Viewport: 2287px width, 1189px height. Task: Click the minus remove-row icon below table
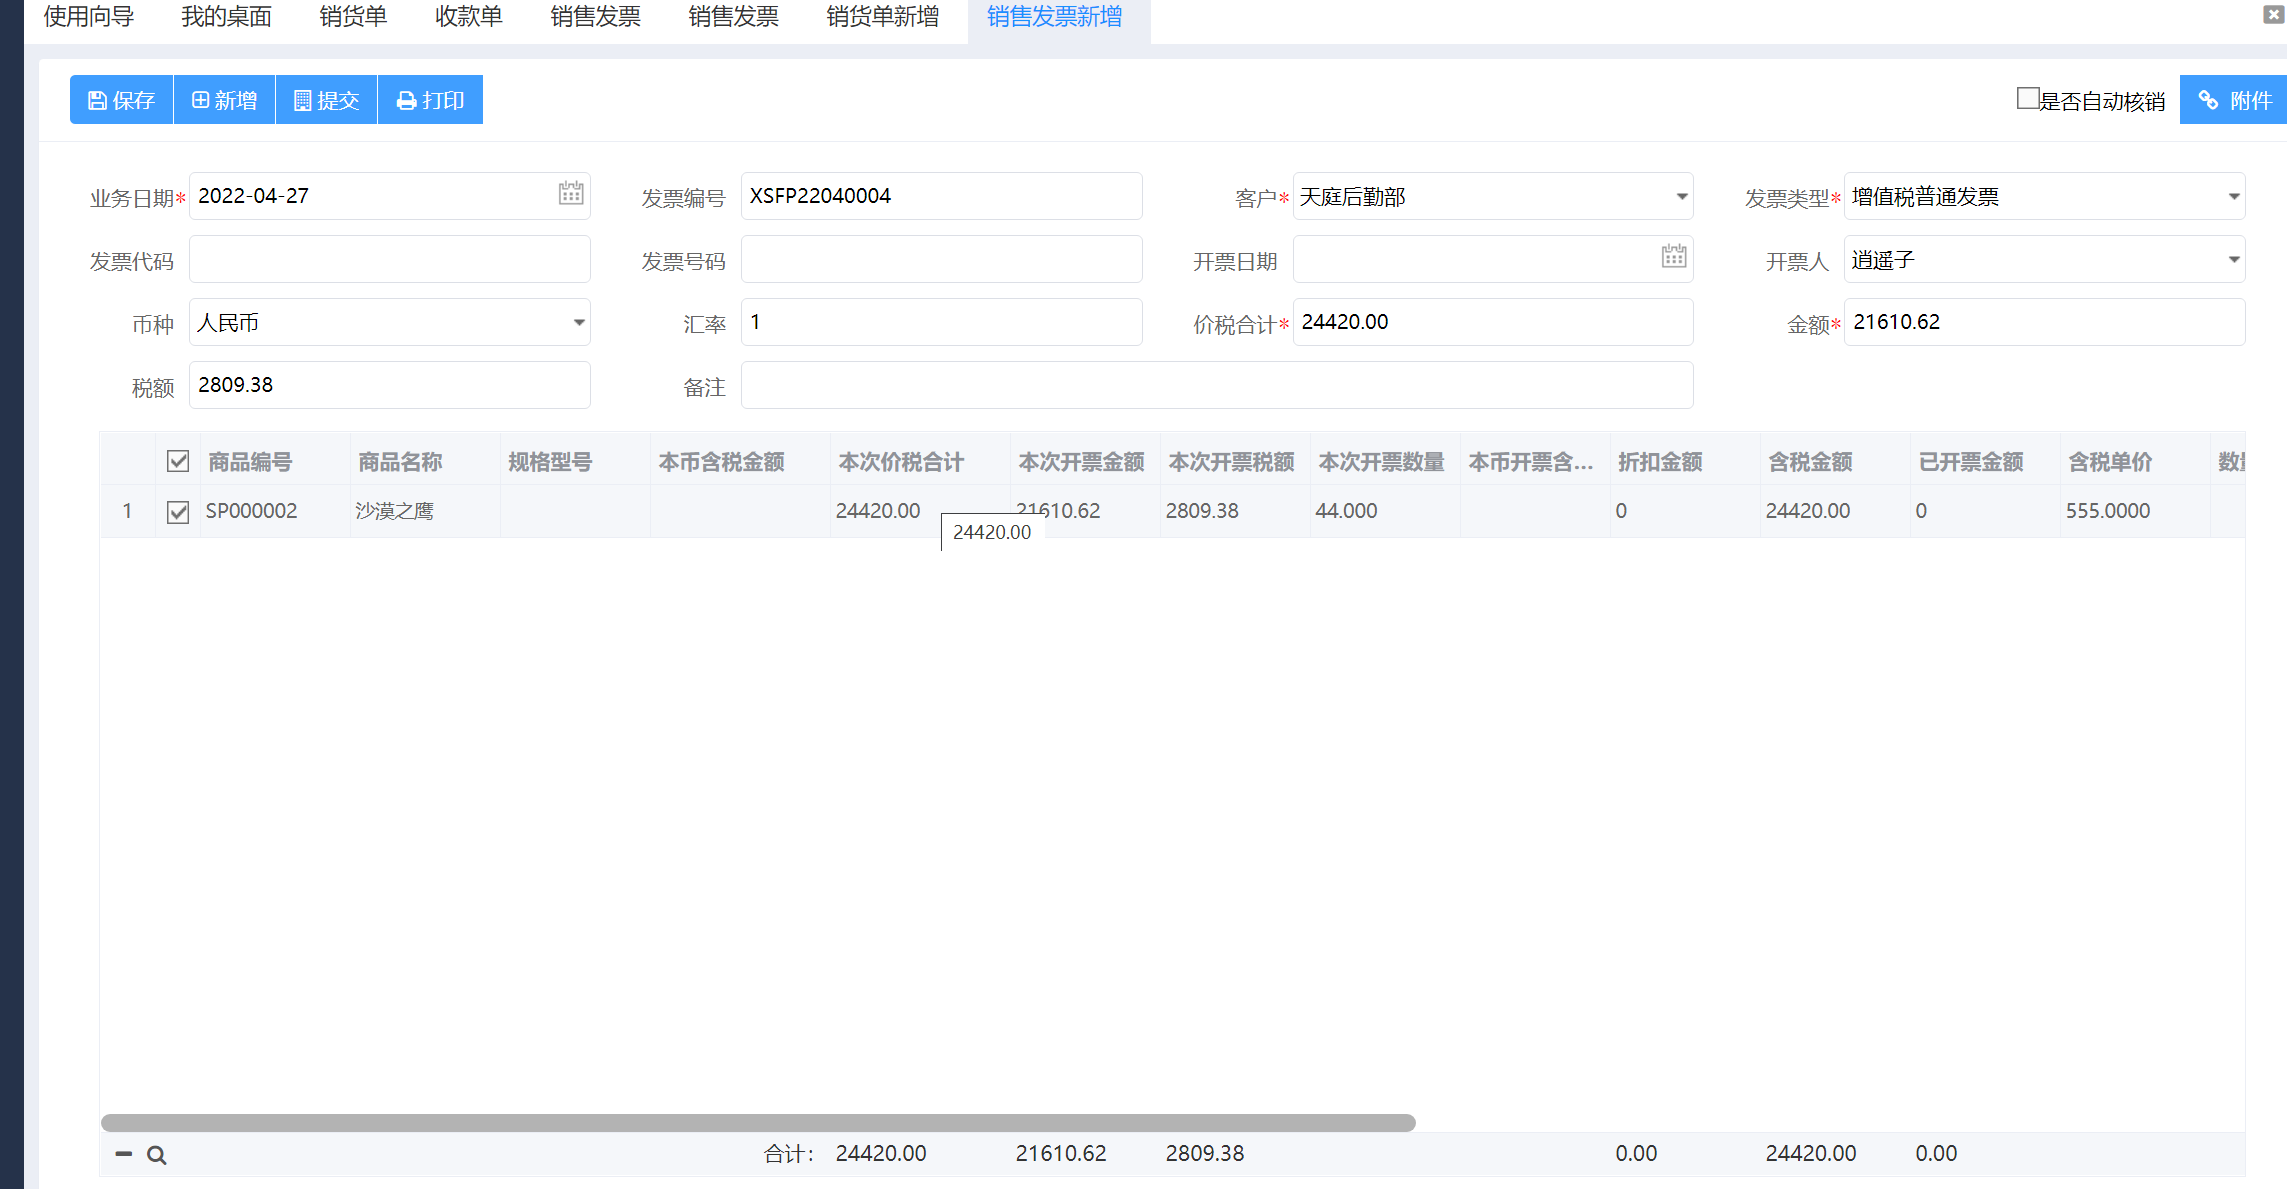point(124,1154)
